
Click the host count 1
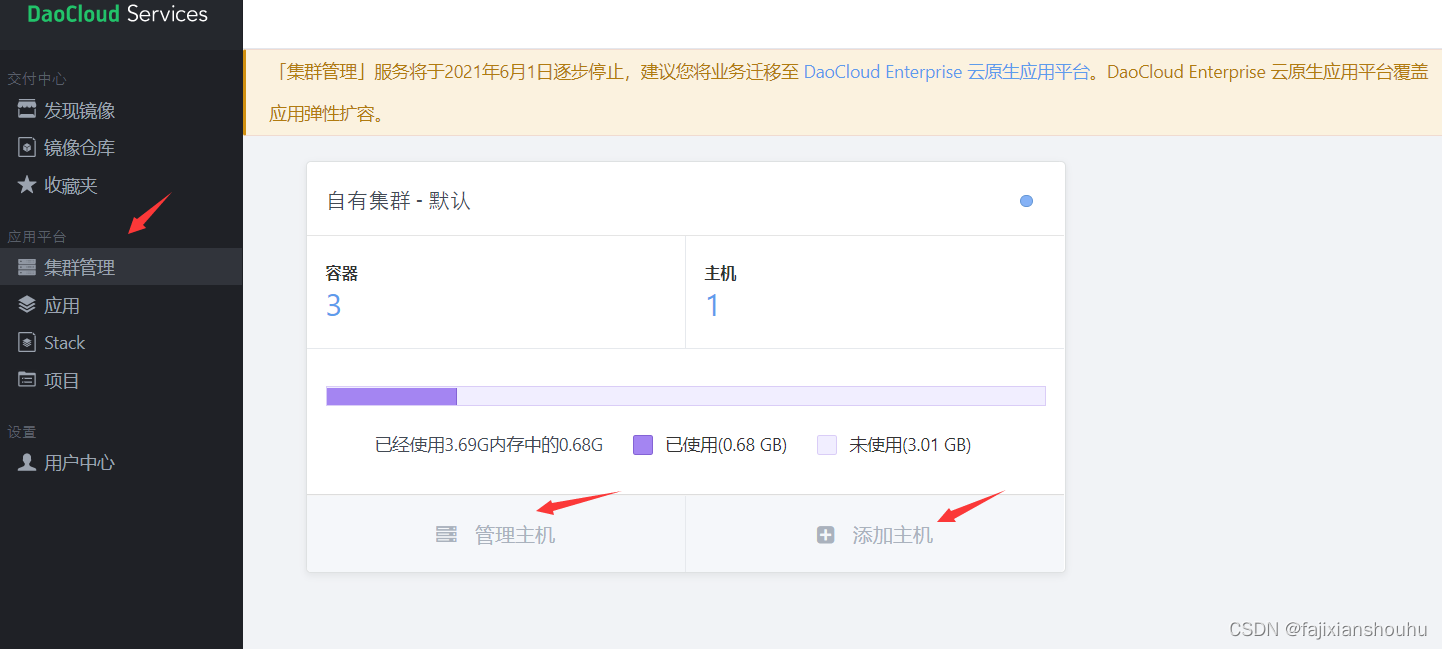(713, 306)
